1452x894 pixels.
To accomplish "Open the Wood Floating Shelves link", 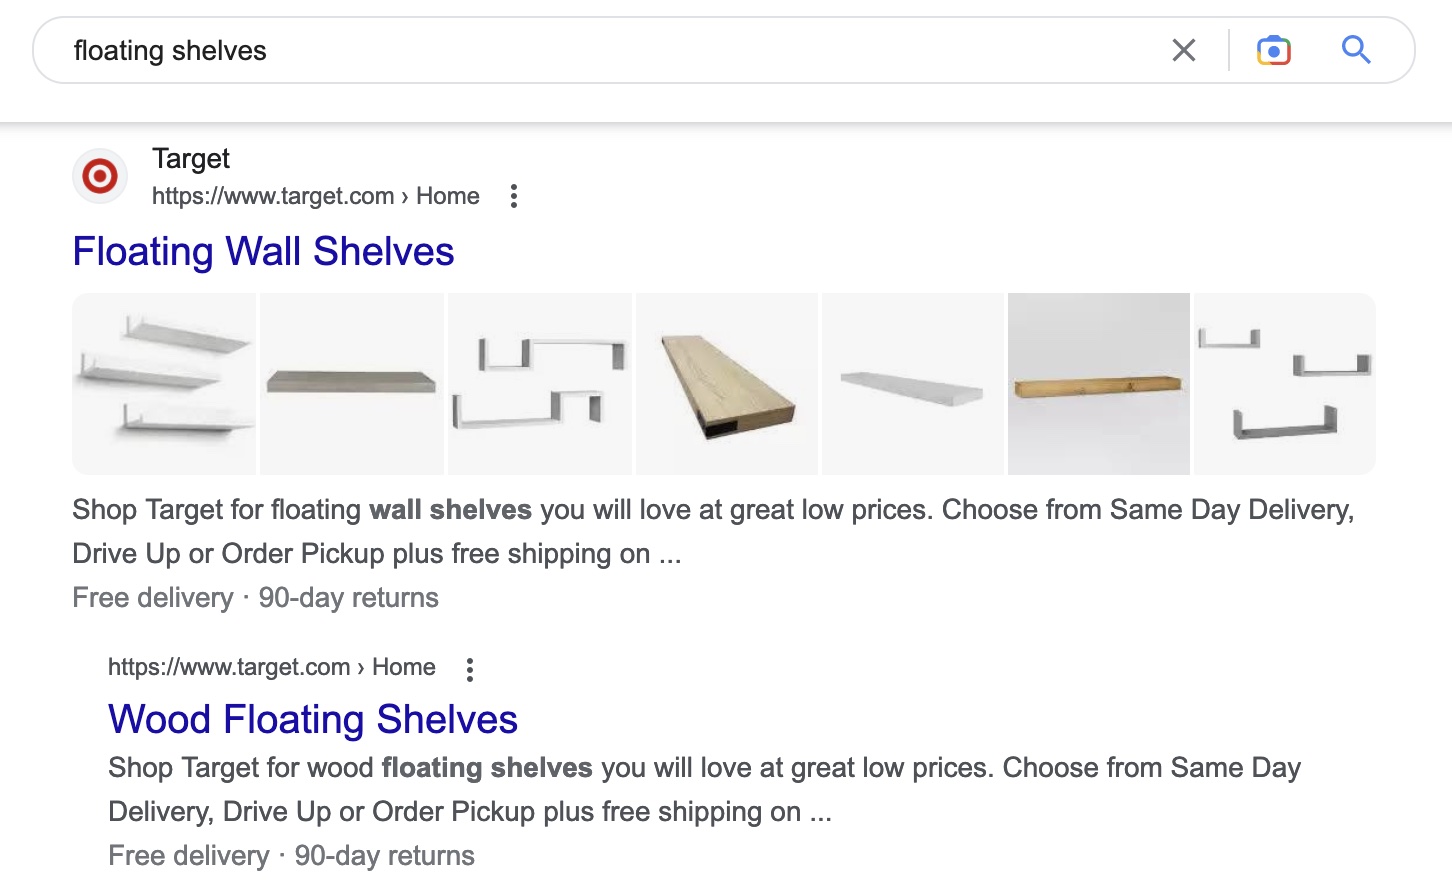I will pyautogui.click(x=312, y=719).
